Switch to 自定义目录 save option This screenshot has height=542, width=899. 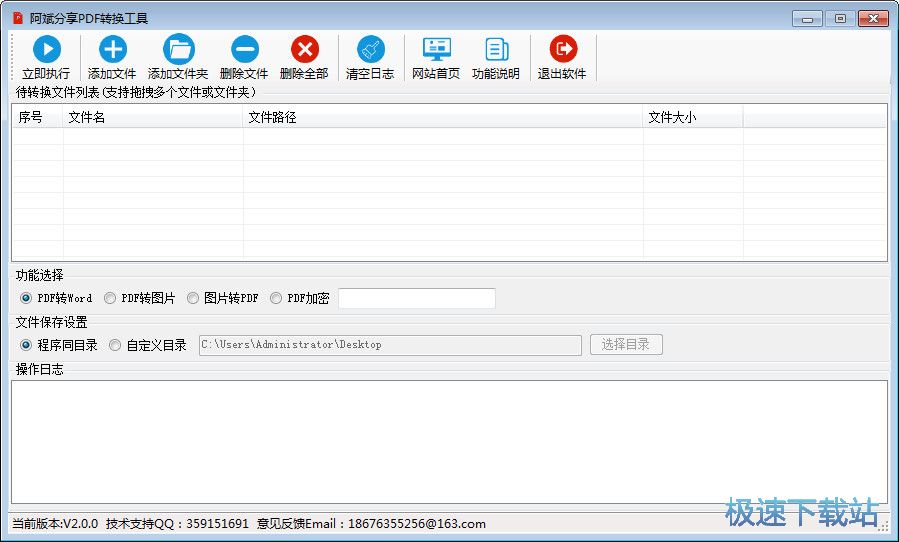click(116, 345)
